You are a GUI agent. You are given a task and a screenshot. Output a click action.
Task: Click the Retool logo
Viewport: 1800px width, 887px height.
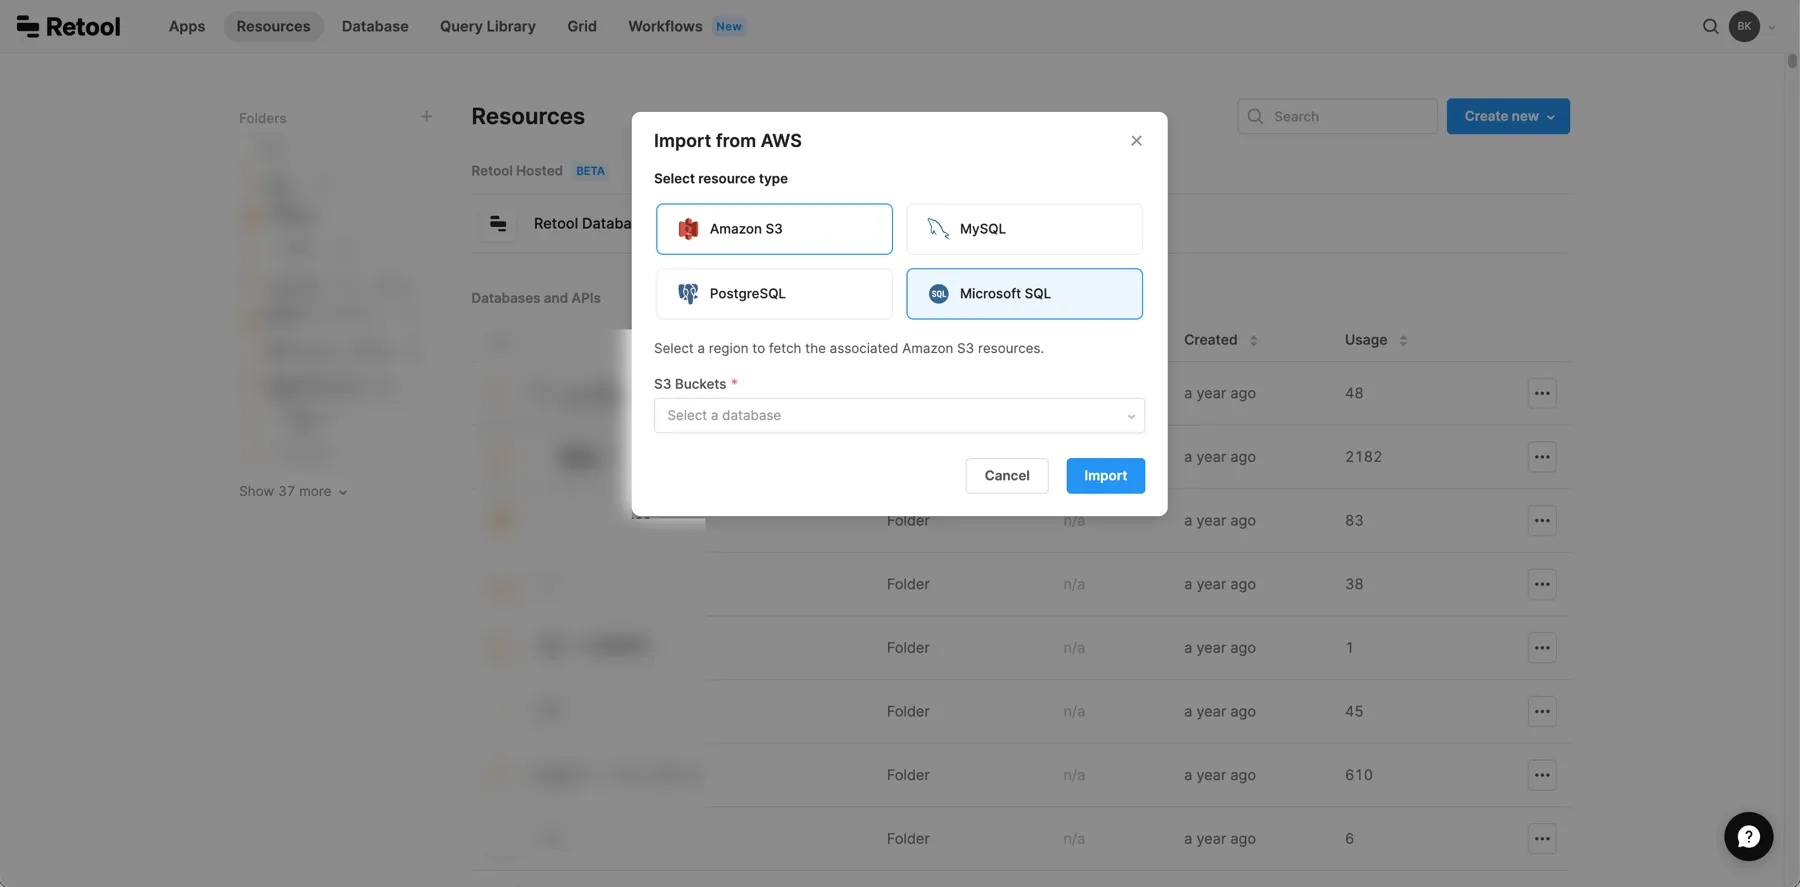point(68,26)
